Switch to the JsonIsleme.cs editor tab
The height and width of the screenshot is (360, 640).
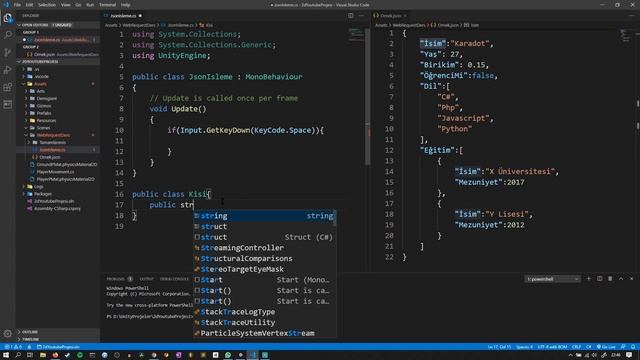pyautogui.click(x=123, y=16)
